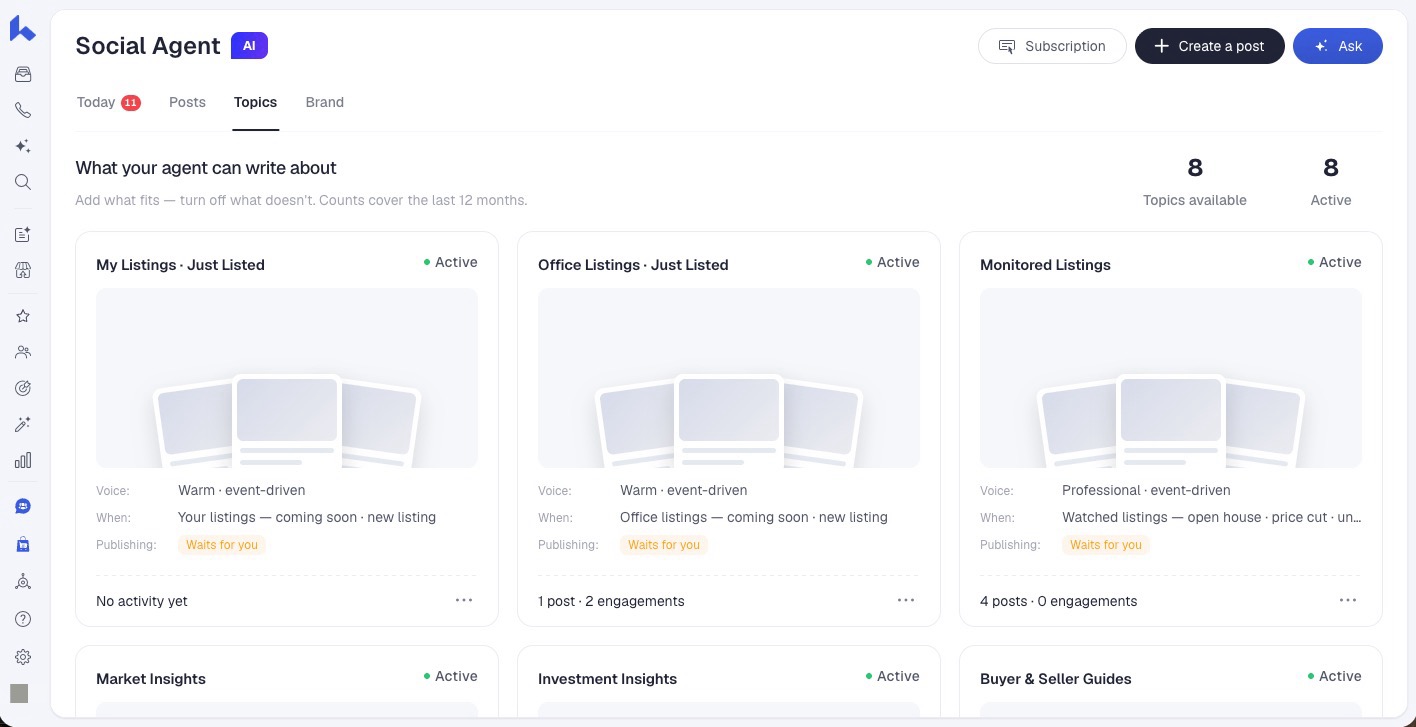Screen dimensions: 1416x727
Task: Click 'Waits for you' on Office Listings card
Action: tap(664, 545)
